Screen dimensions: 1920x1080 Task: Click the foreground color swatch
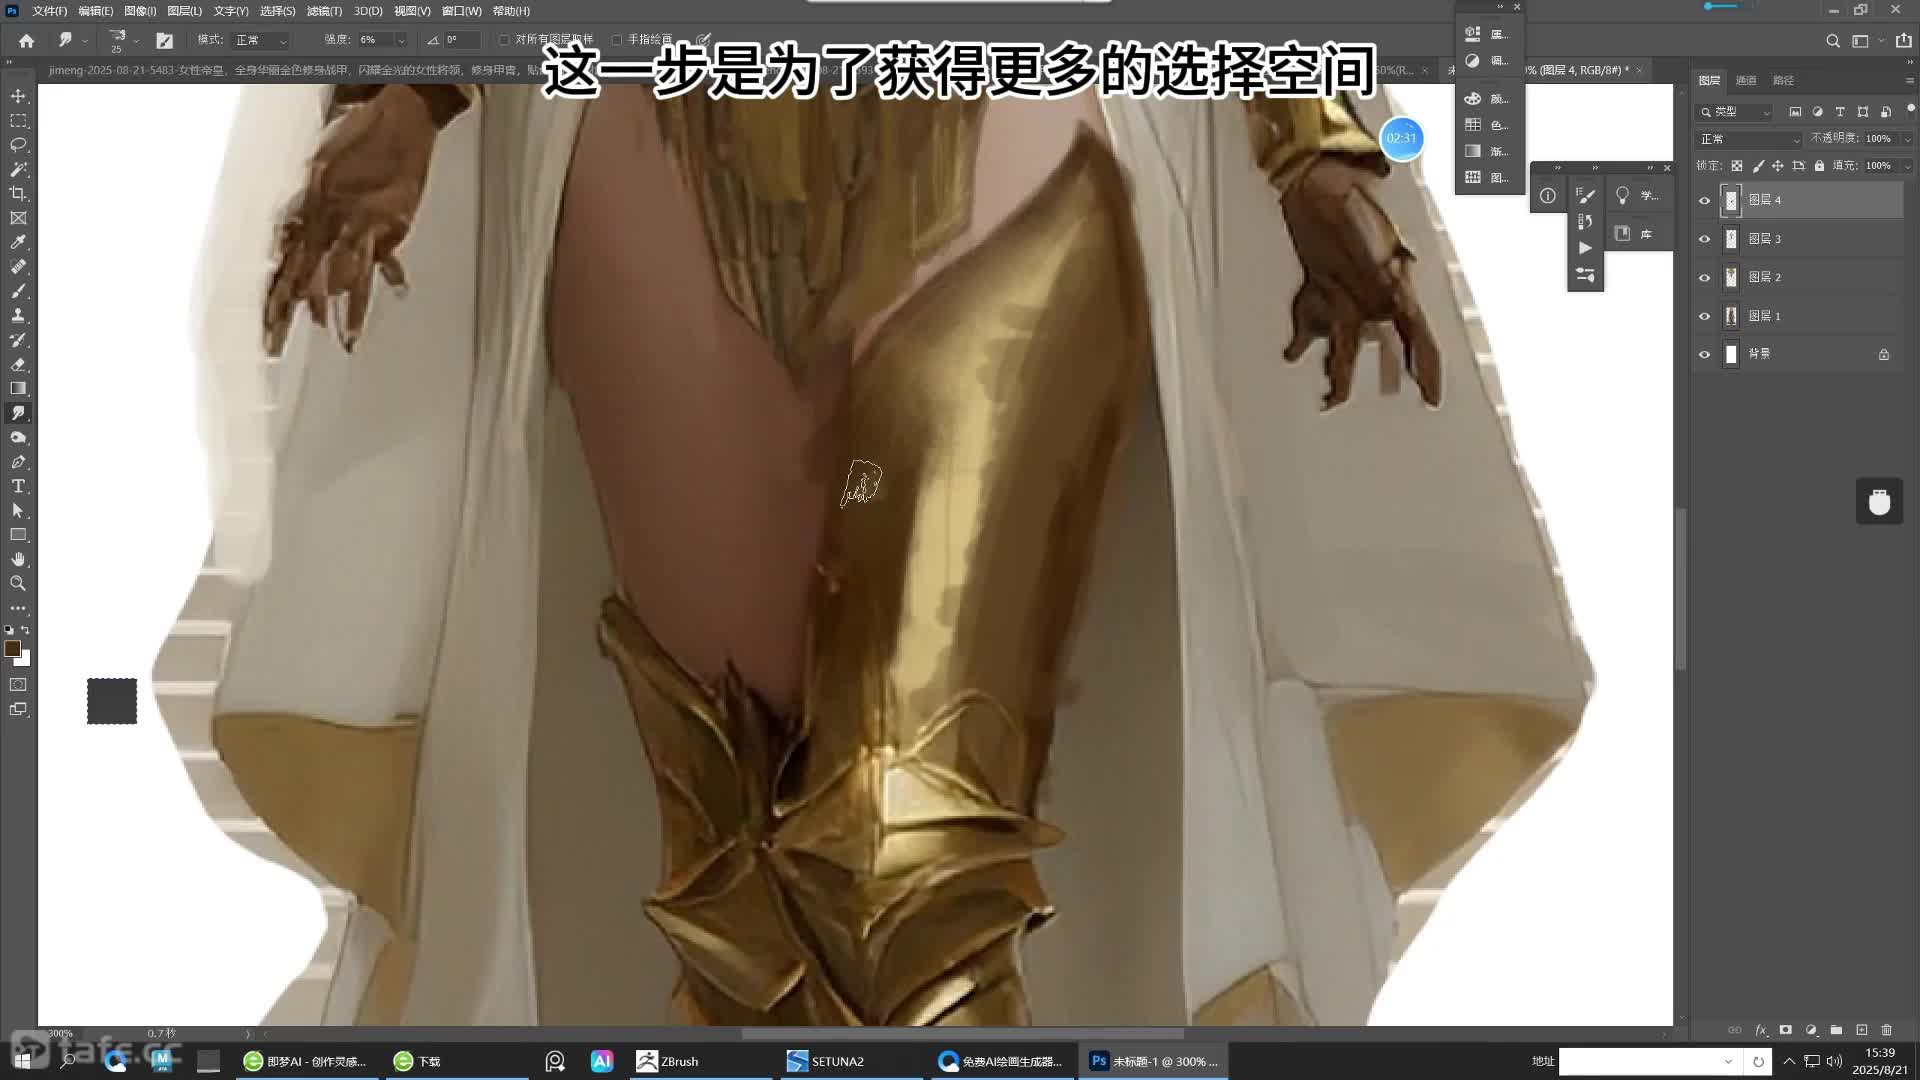point(12,649)
